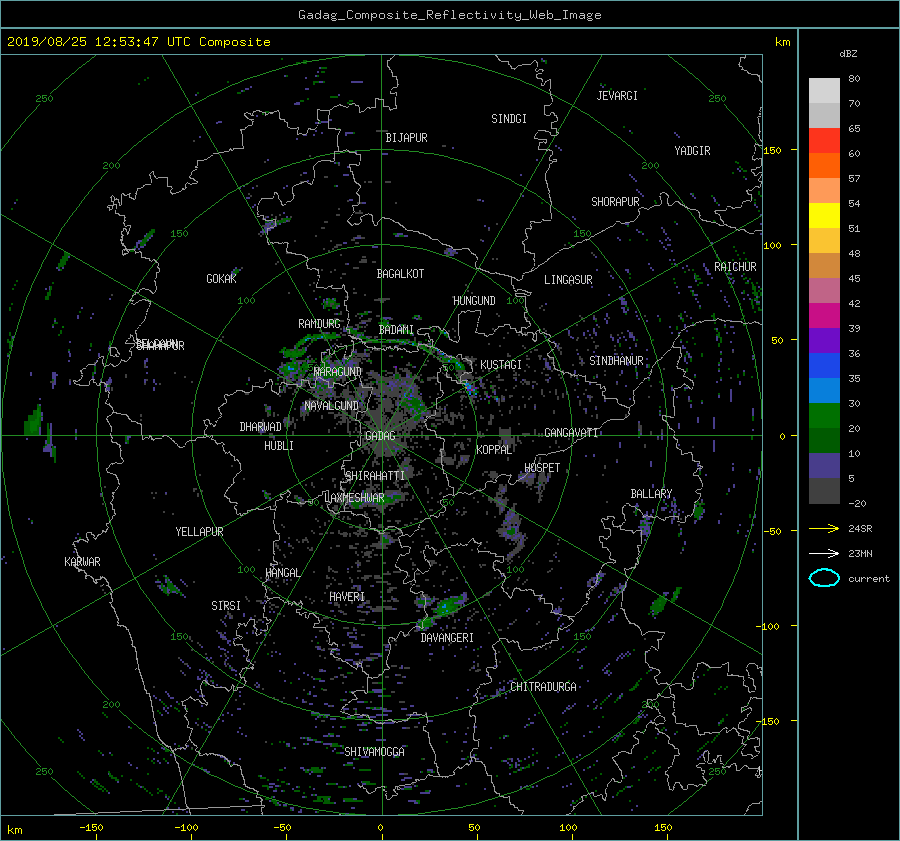
Task: Click the GANGAVATI city label
Action: click(571, 433)
